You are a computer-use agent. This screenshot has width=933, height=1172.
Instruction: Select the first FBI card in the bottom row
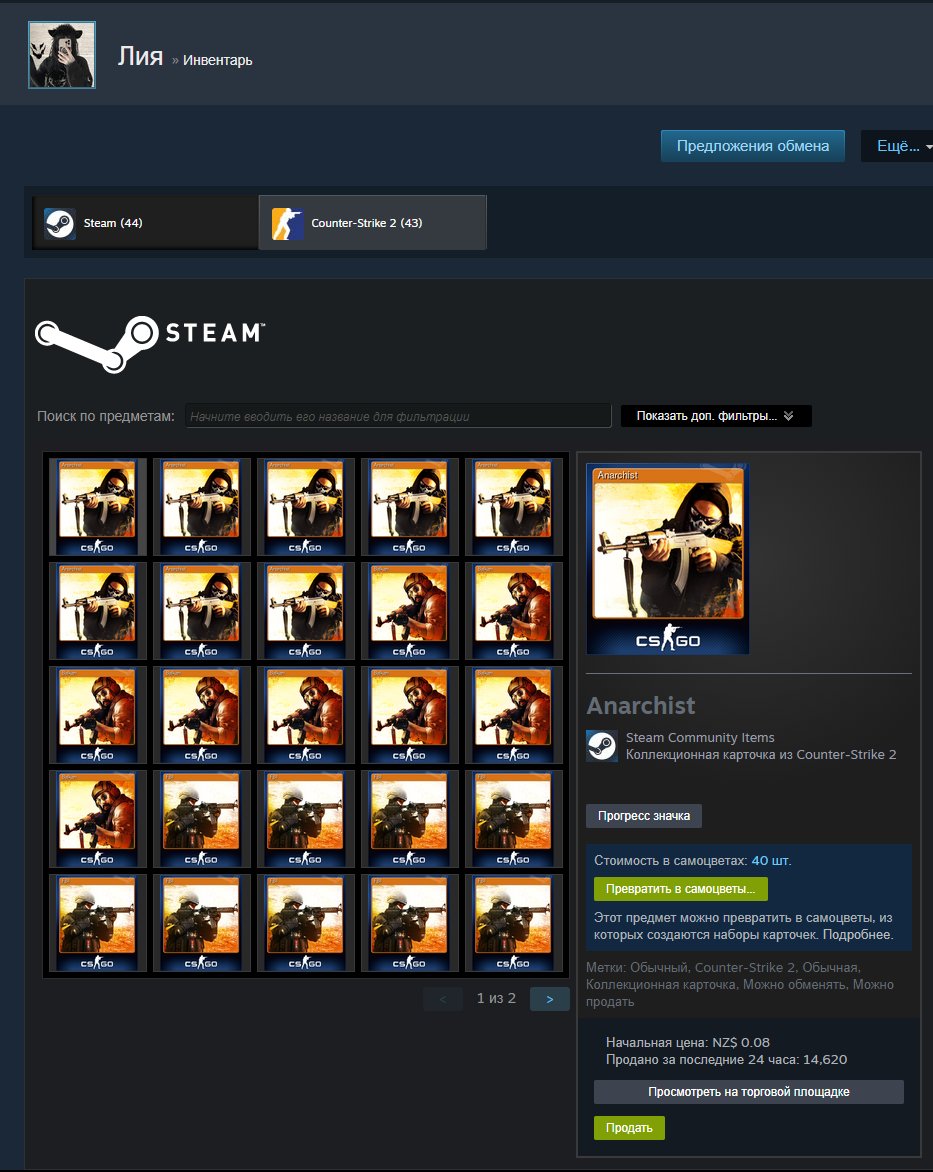(x=97, y=922)
